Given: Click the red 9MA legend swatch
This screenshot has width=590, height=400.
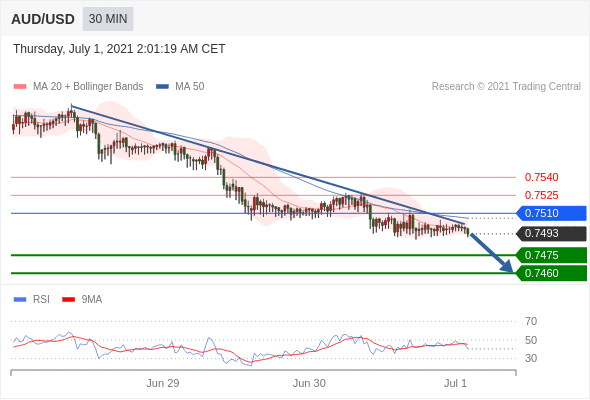Looking at the screenshot, I should pos(68,300).
